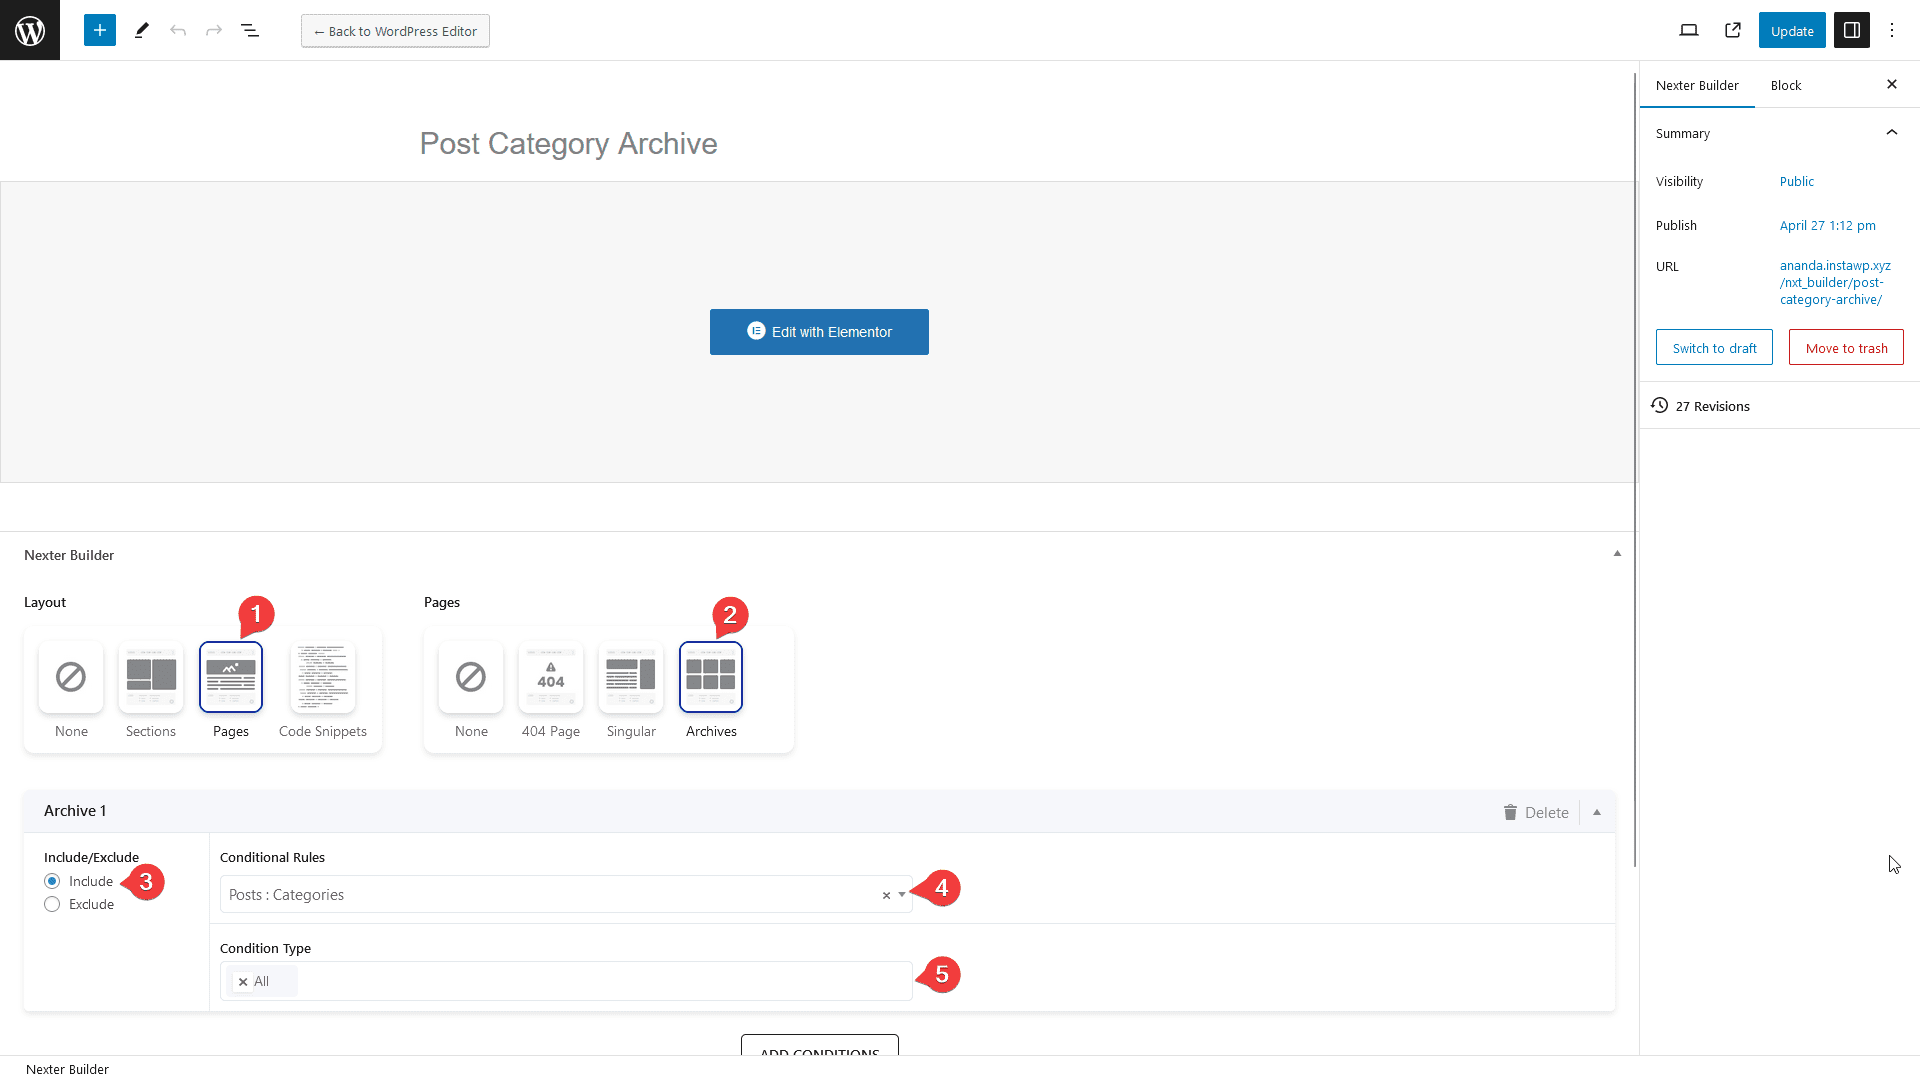Screen dimensions: 1920x1080
Task: Clear the Posts : Categories selection
Action: point(886,895)
